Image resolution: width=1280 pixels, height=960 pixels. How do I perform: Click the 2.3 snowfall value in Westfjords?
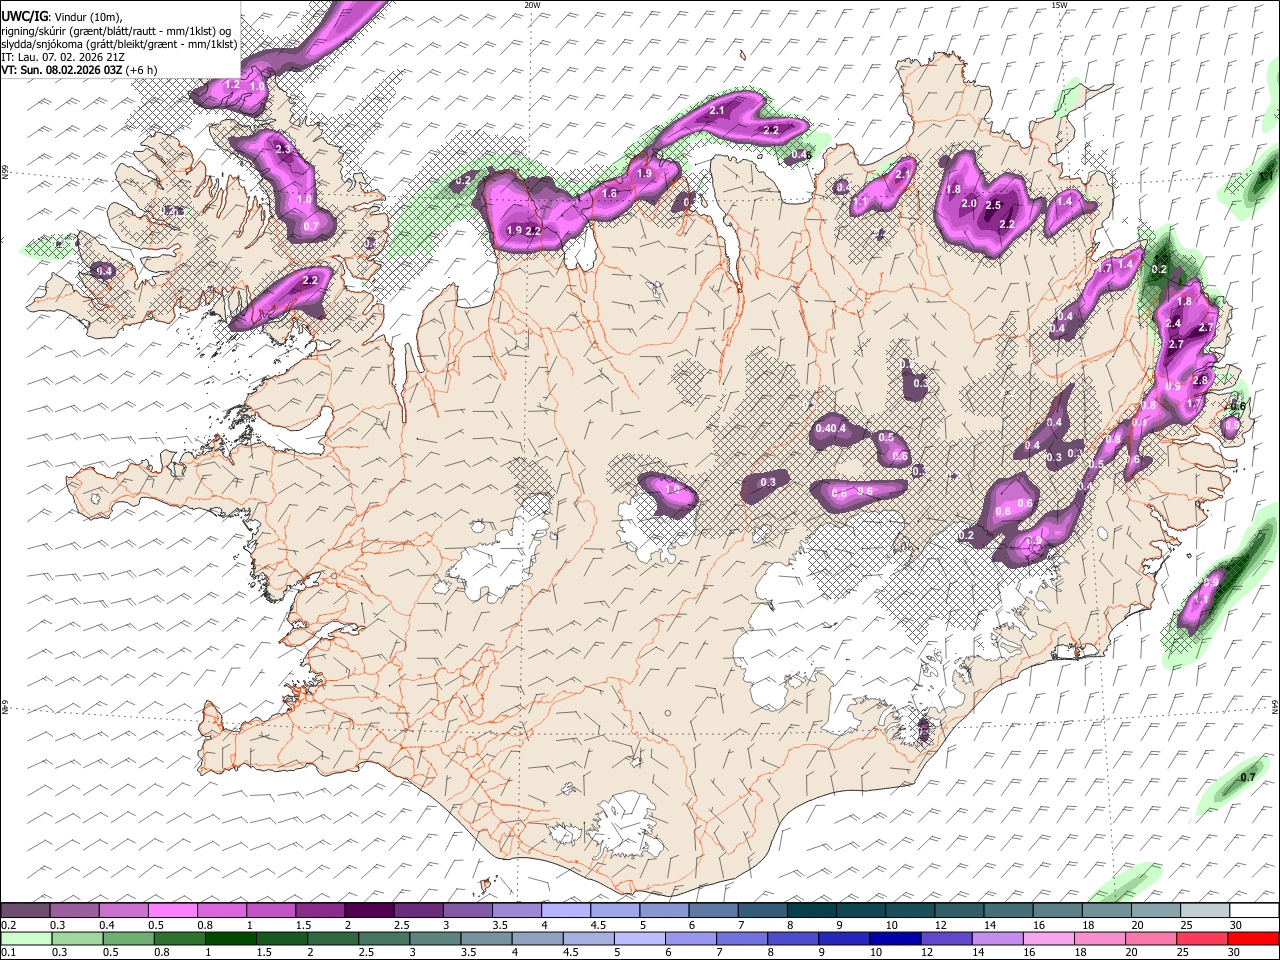[283, 149]
